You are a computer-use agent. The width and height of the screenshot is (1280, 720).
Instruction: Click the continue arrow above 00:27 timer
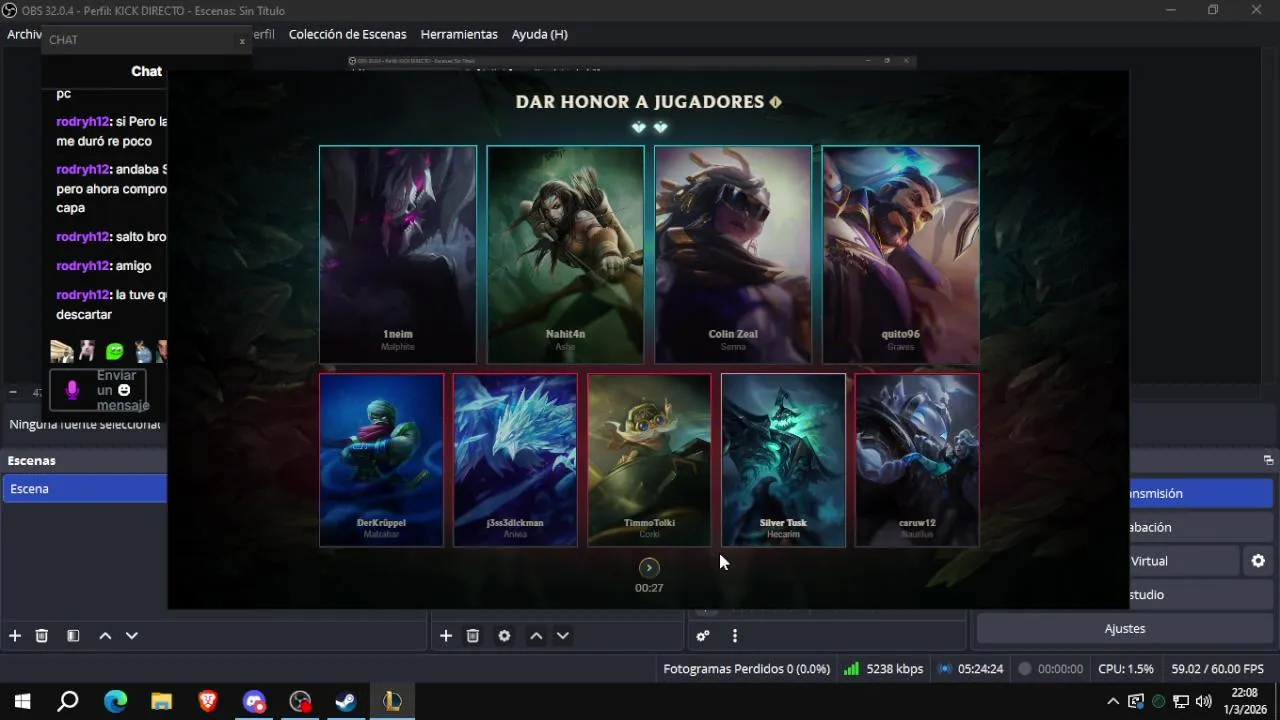[649, 568]
